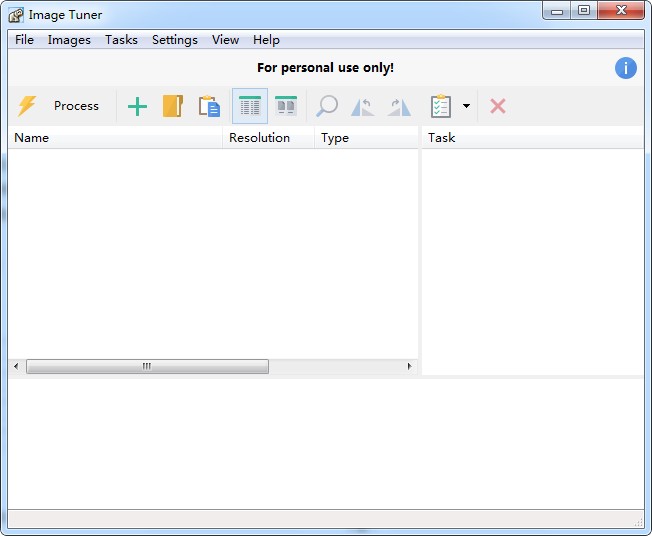Maximize the Image Tuner window
This screenshot has width=652, height=536.
584,11
